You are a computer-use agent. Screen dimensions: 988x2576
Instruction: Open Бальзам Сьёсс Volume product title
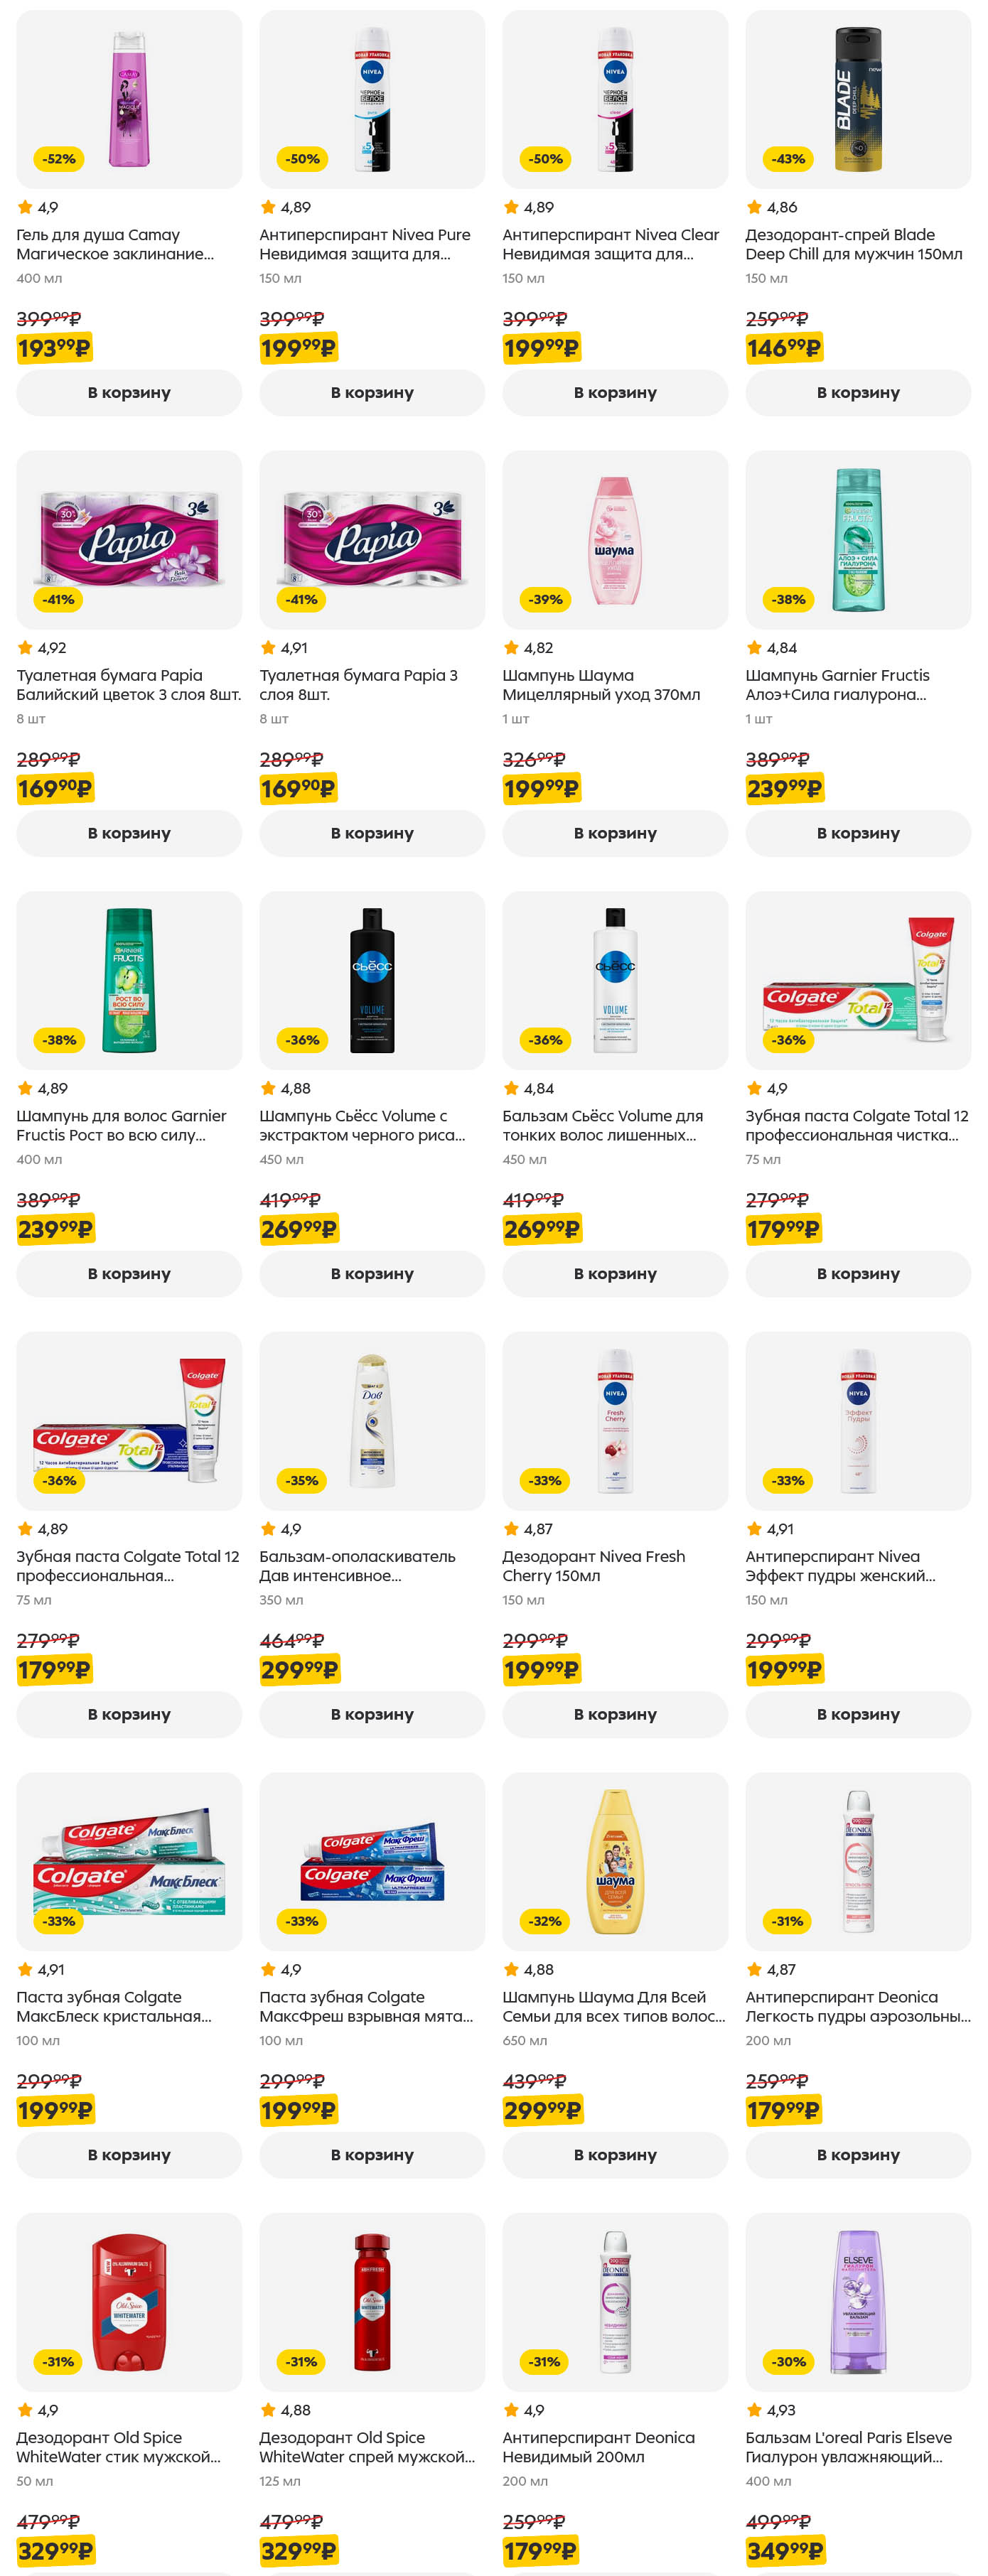[x=602, y=1125]
